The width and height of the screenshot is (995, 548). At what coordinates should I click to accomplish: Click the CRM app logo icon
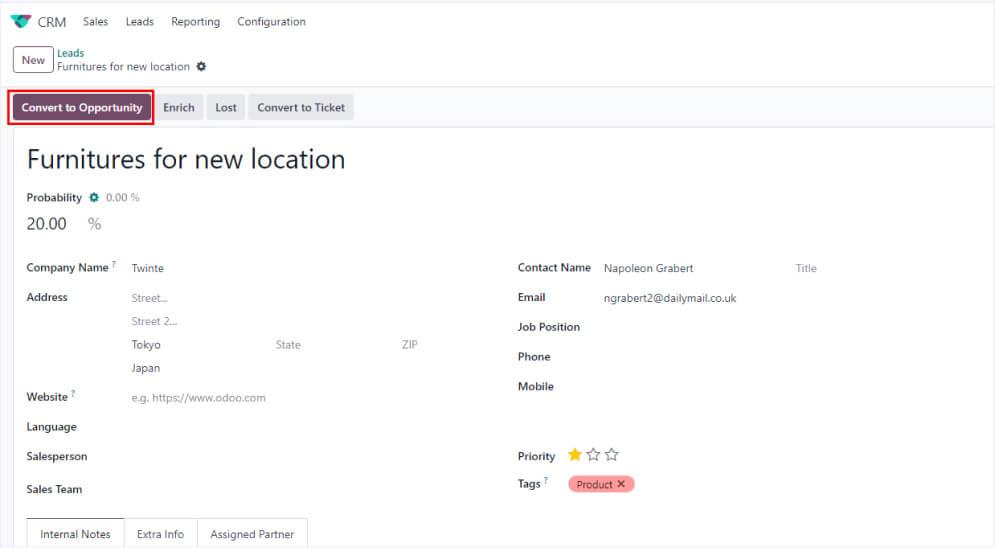click(20, 22)
